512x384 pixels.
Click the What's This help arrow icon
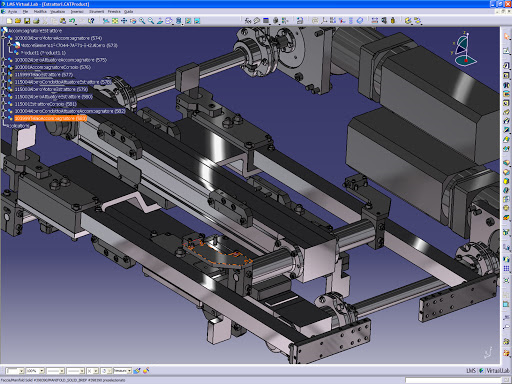[x=91, y=21]
